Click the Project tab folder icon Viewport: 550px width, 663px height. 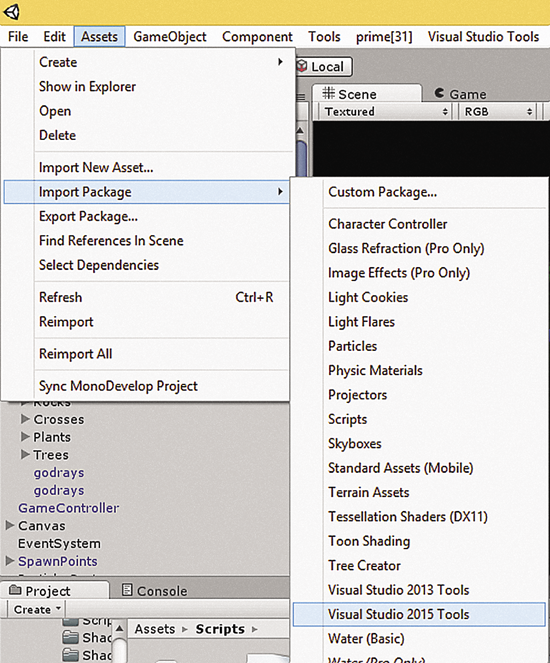tap(15, 589)
